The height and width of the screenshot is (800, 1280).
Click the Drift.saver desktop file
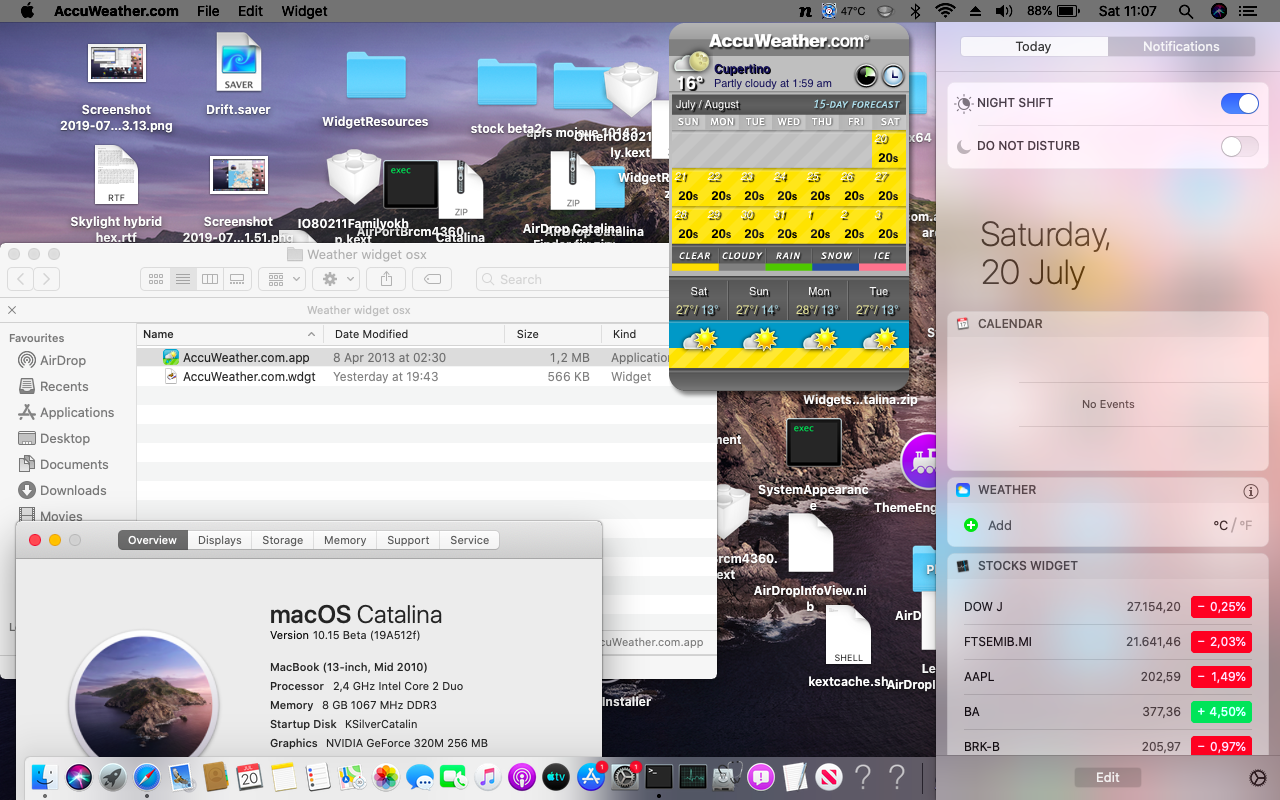238,75
